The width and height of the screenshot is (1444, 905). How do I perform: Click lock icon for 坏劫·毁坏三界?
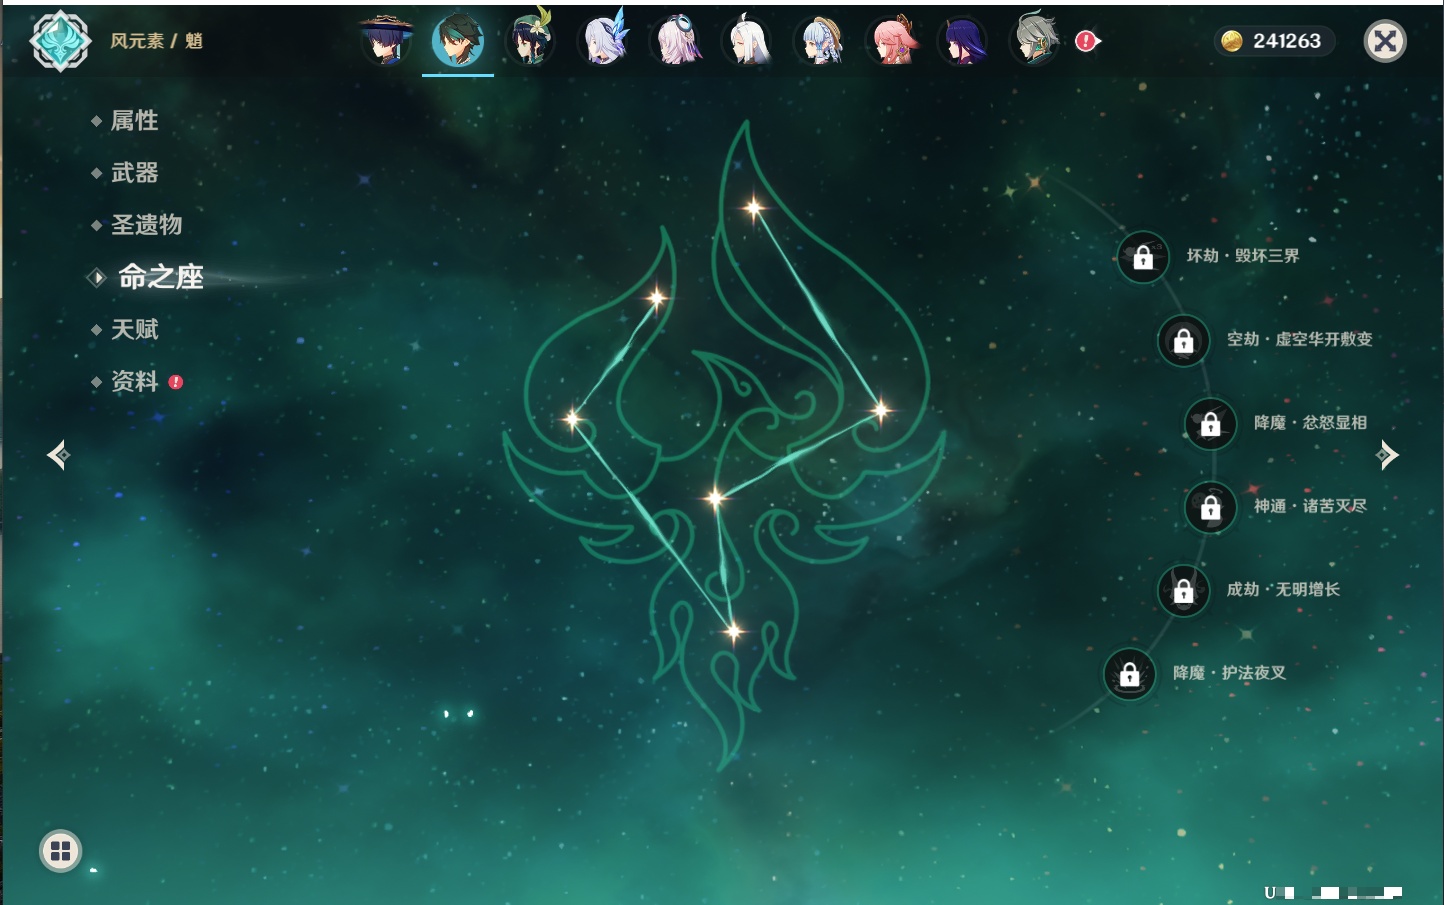tap(1143, 257)
